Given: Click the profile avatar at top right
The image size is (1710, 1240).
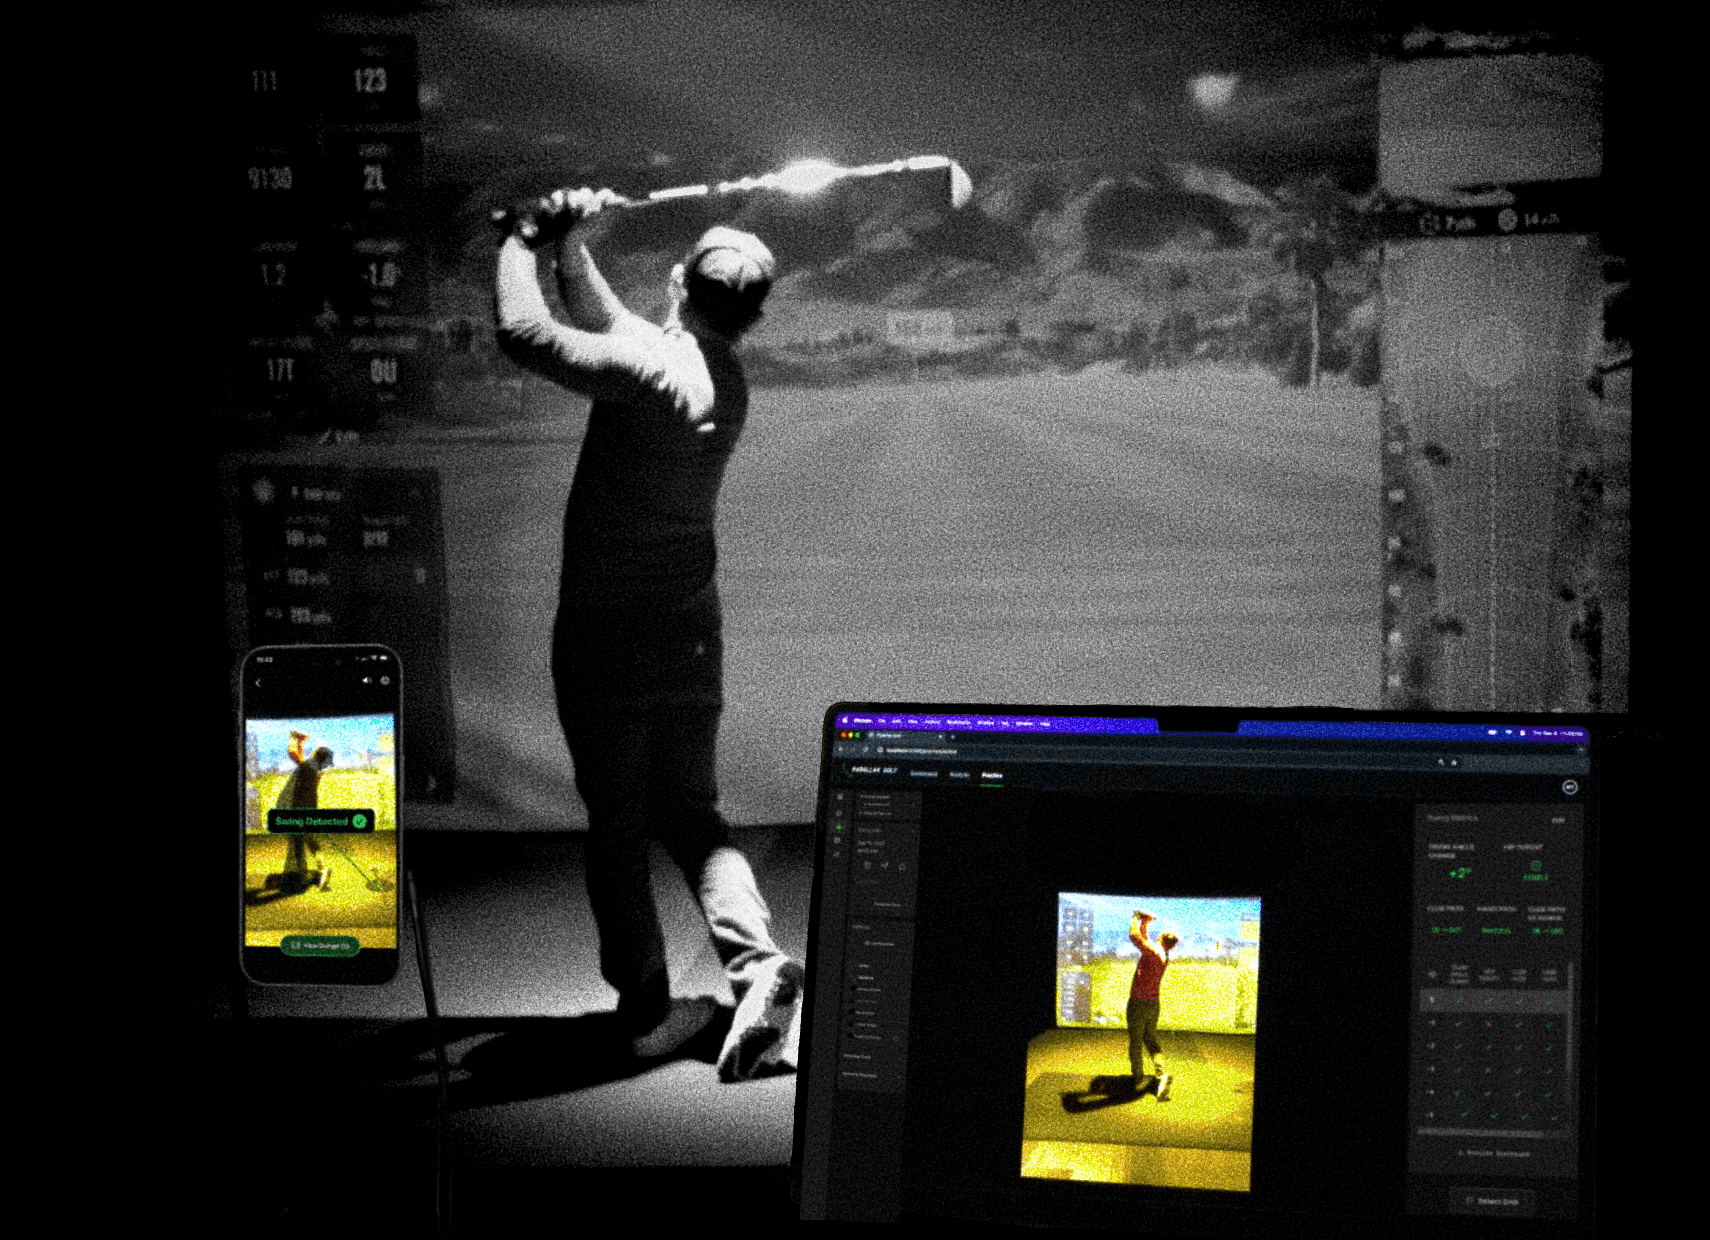Looking at the screenshot, I should (x=1569, y=787).
